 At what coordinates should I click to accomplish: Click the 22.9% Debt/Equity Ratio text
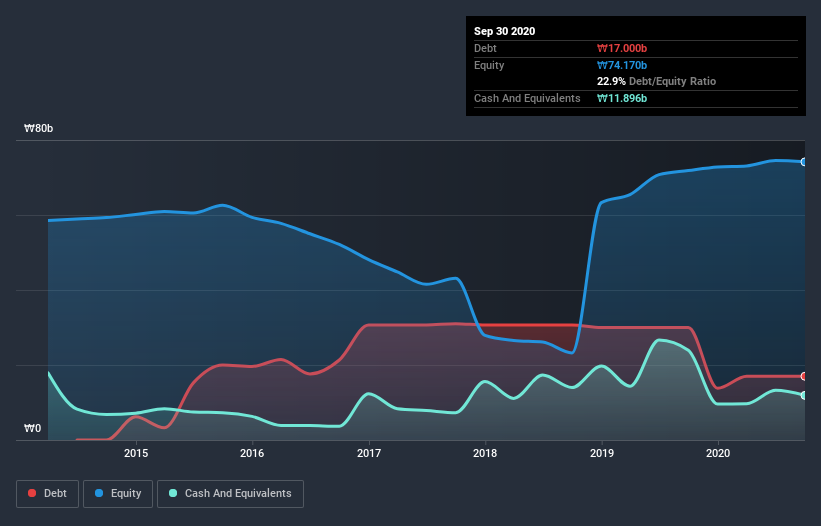656,82
